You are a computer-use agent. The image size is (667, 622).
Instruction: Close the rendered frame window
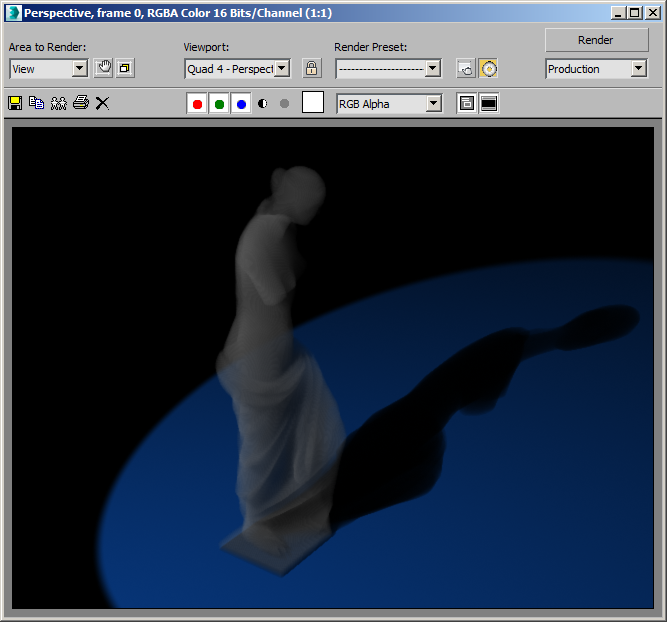coord(653,13)
